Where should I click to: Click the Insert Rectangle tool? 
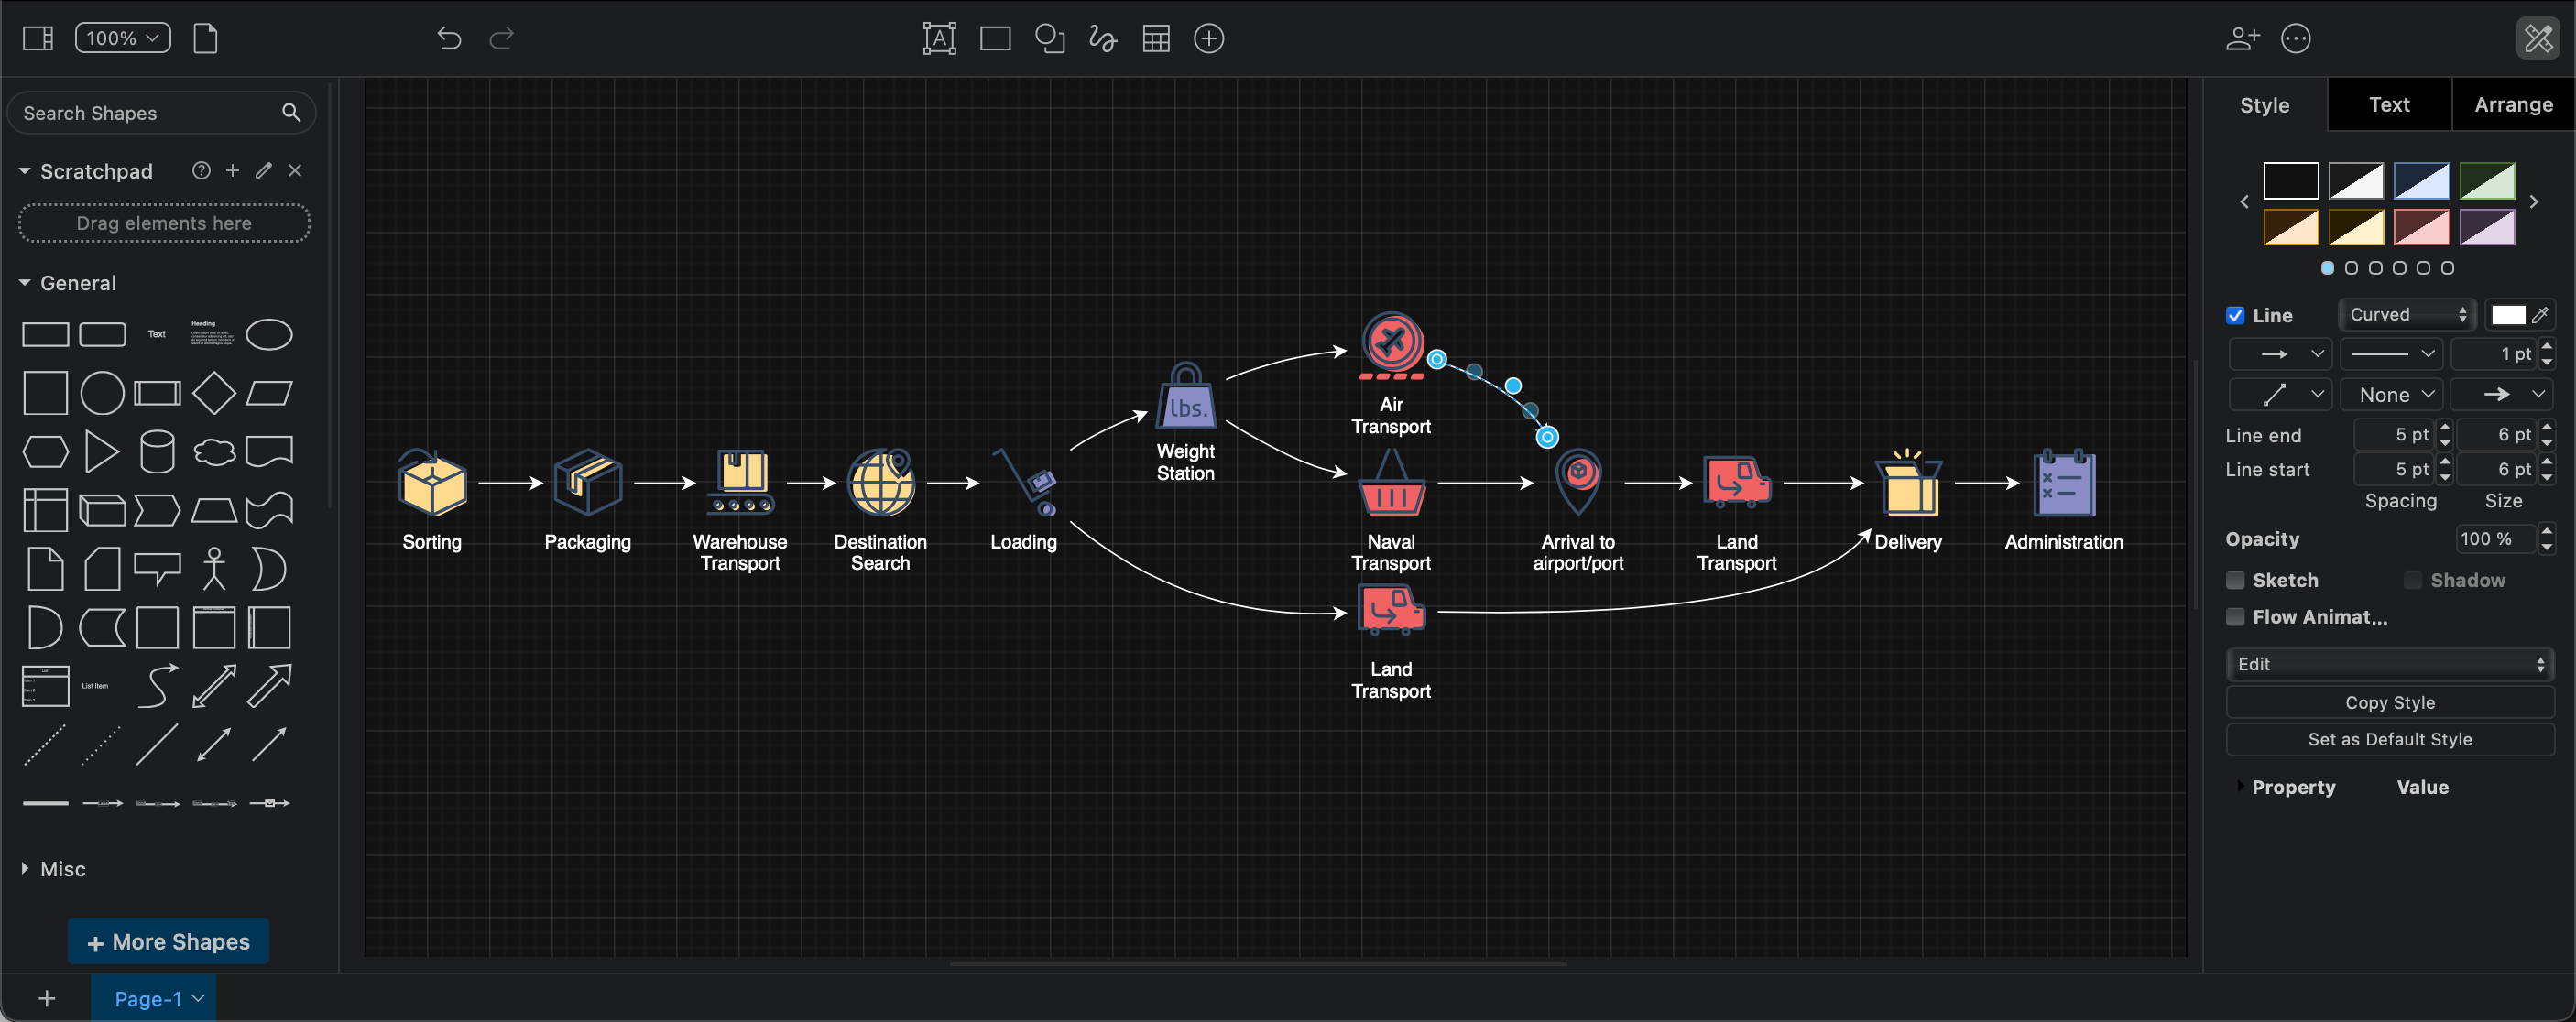995,38
